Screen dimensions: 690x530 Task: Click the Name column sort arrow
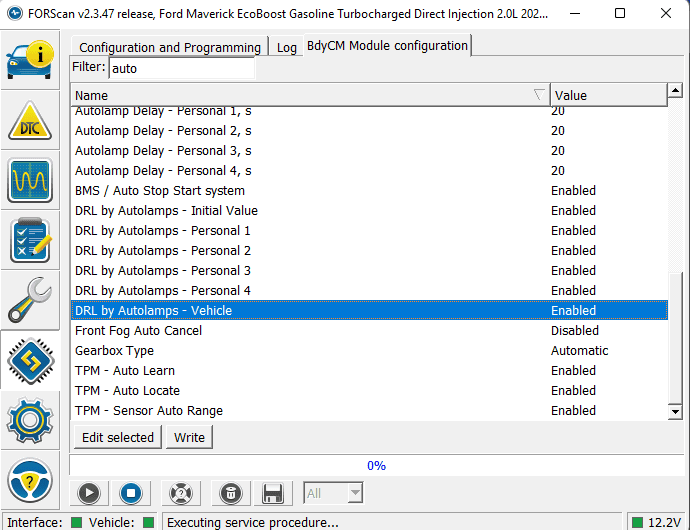point(539,95)
